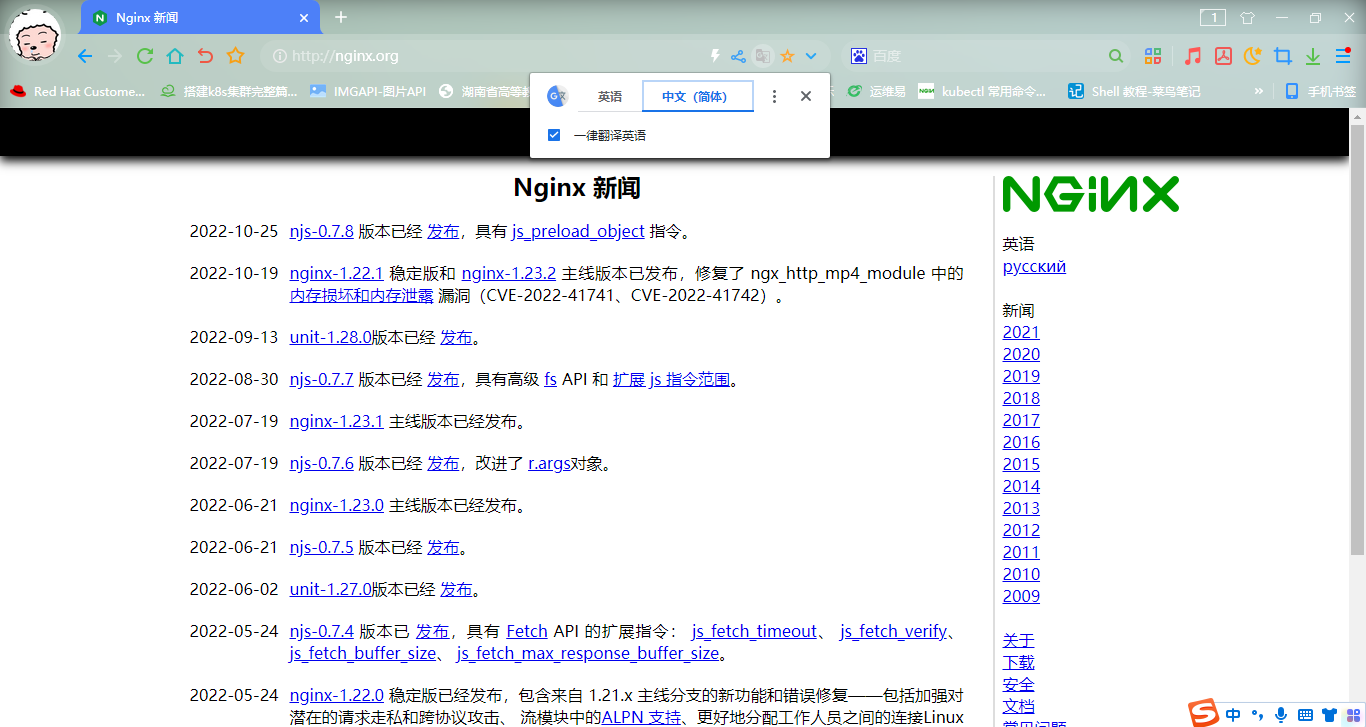Open Red Hat Customer bookmark
The height and width of the screenshot is (727, 1366).
77,91
